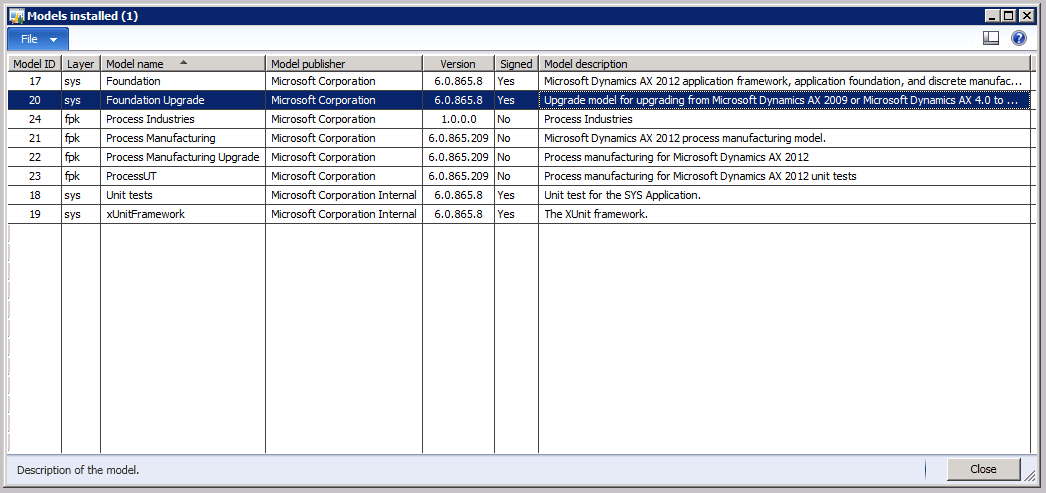Click the sort arrow in Model name header

pyautogui.click(x=183, y=62)
